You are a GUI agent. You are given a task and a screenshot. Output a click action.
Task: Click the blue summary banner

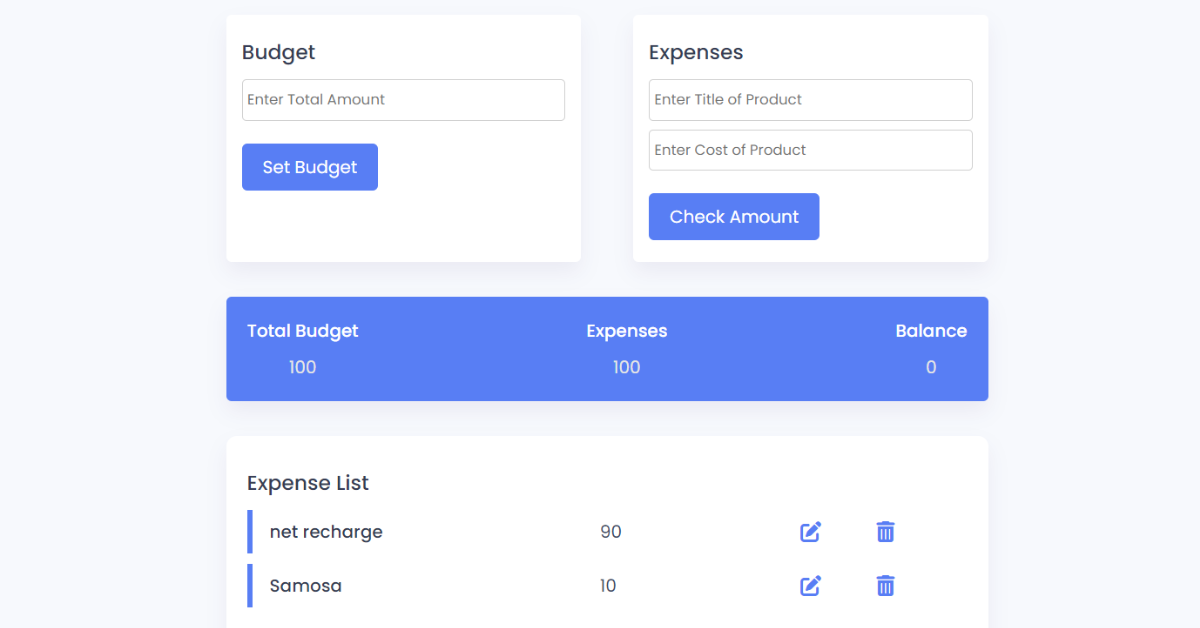tap(607, 348)
